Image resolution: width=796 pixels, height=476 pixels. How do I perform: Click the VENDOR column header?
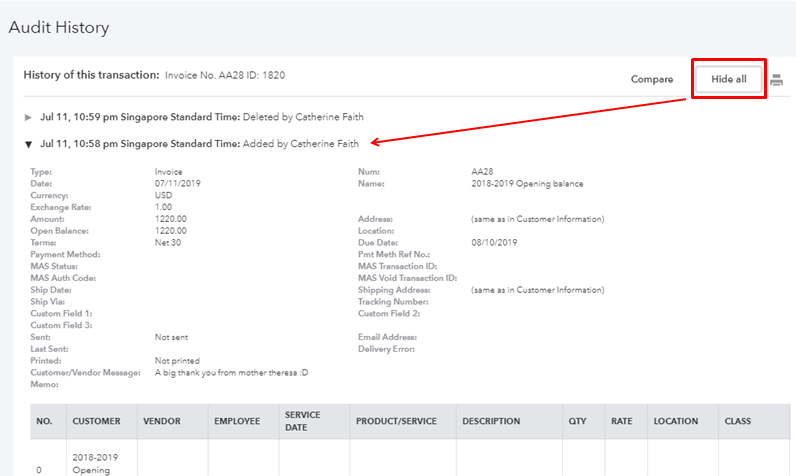point(161,422)
